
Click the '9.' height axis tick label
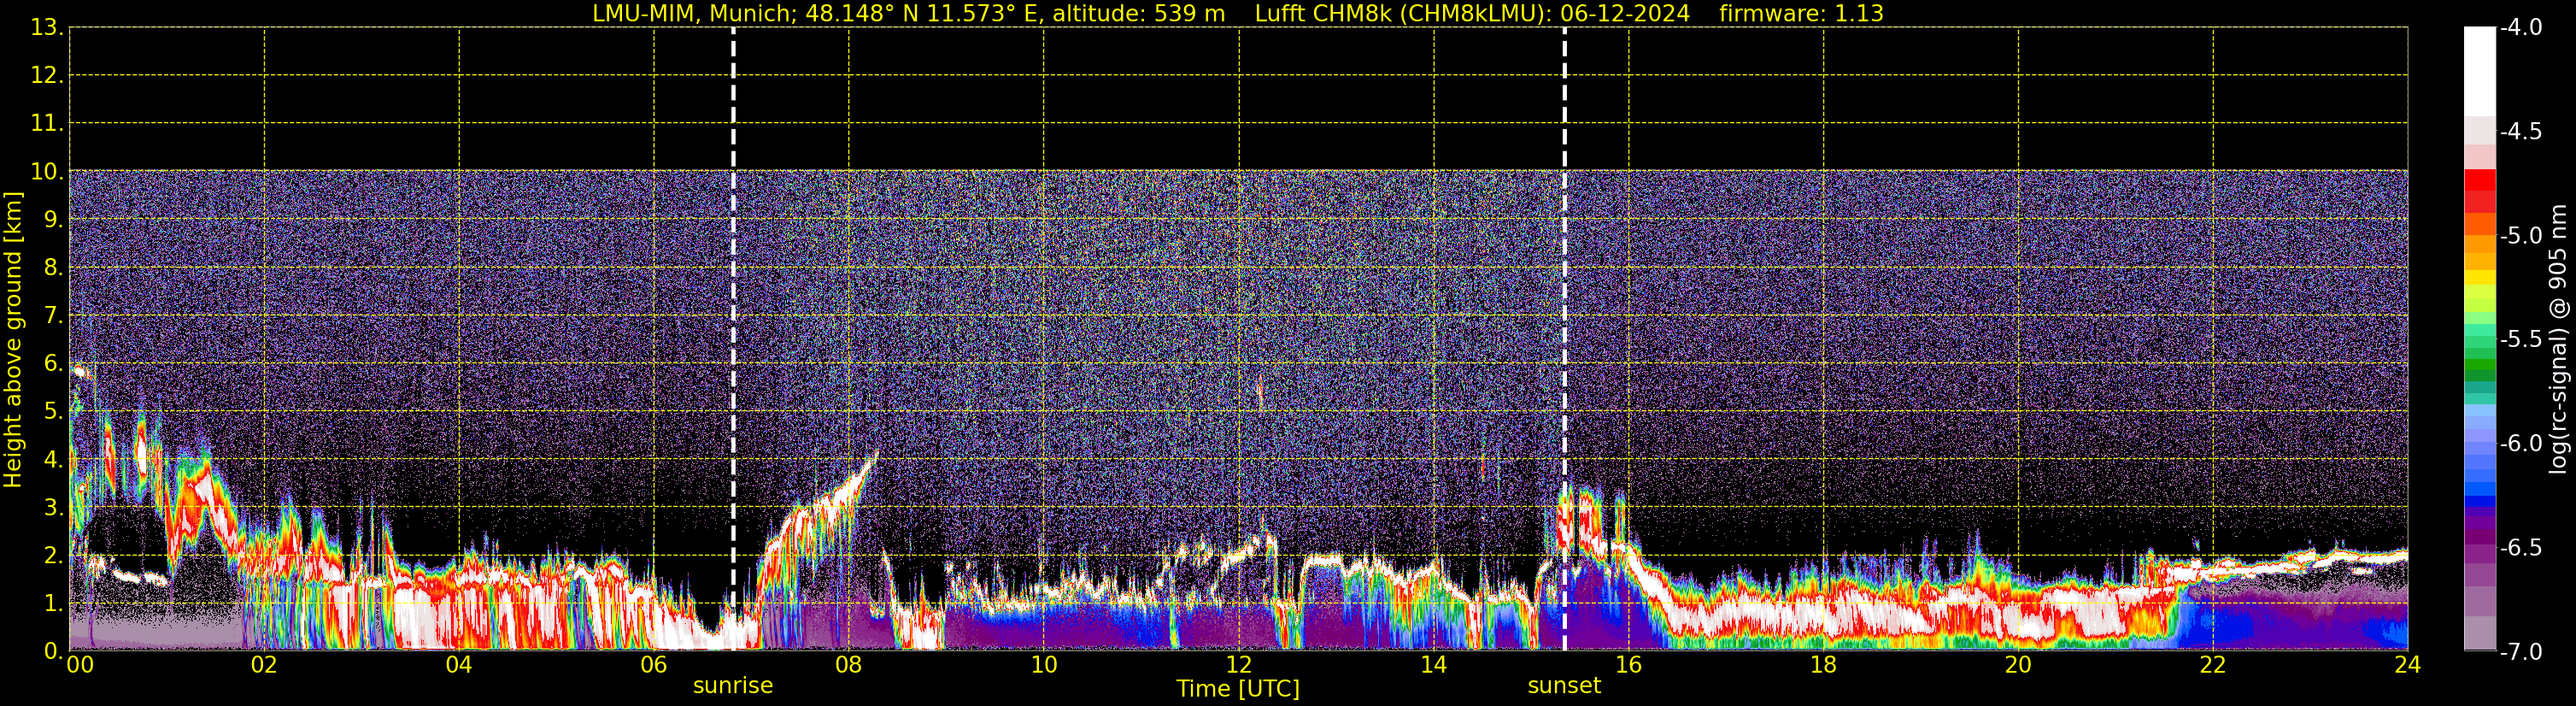pyautogui.click(x=54, y=220)
